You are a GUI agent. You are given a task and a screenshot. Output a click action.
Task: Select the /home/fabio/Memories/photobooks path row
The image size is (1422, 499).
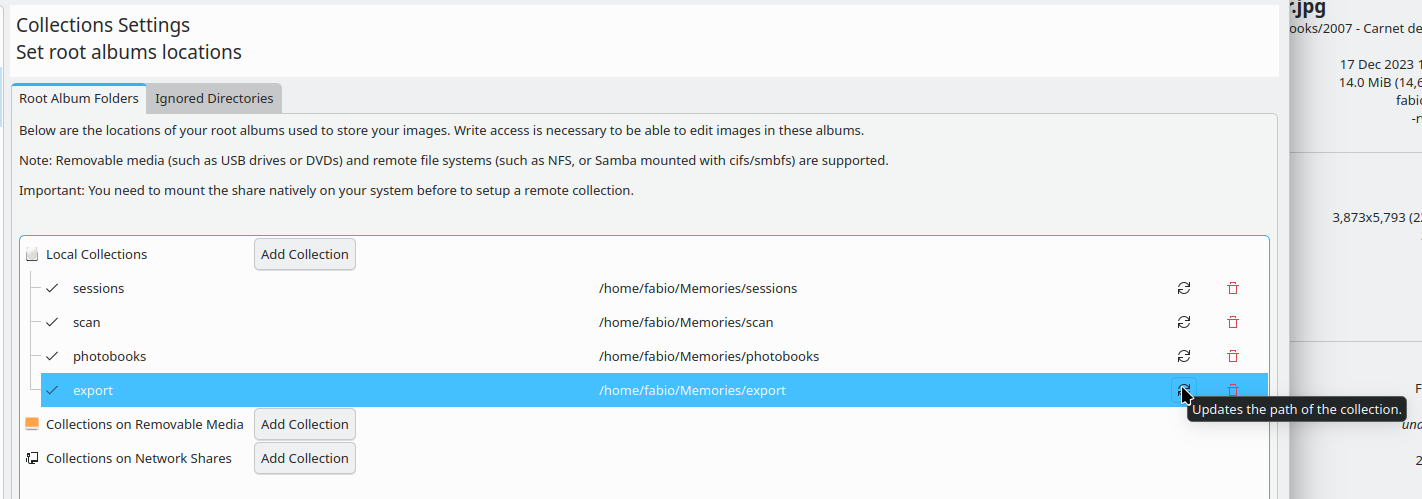654,356
